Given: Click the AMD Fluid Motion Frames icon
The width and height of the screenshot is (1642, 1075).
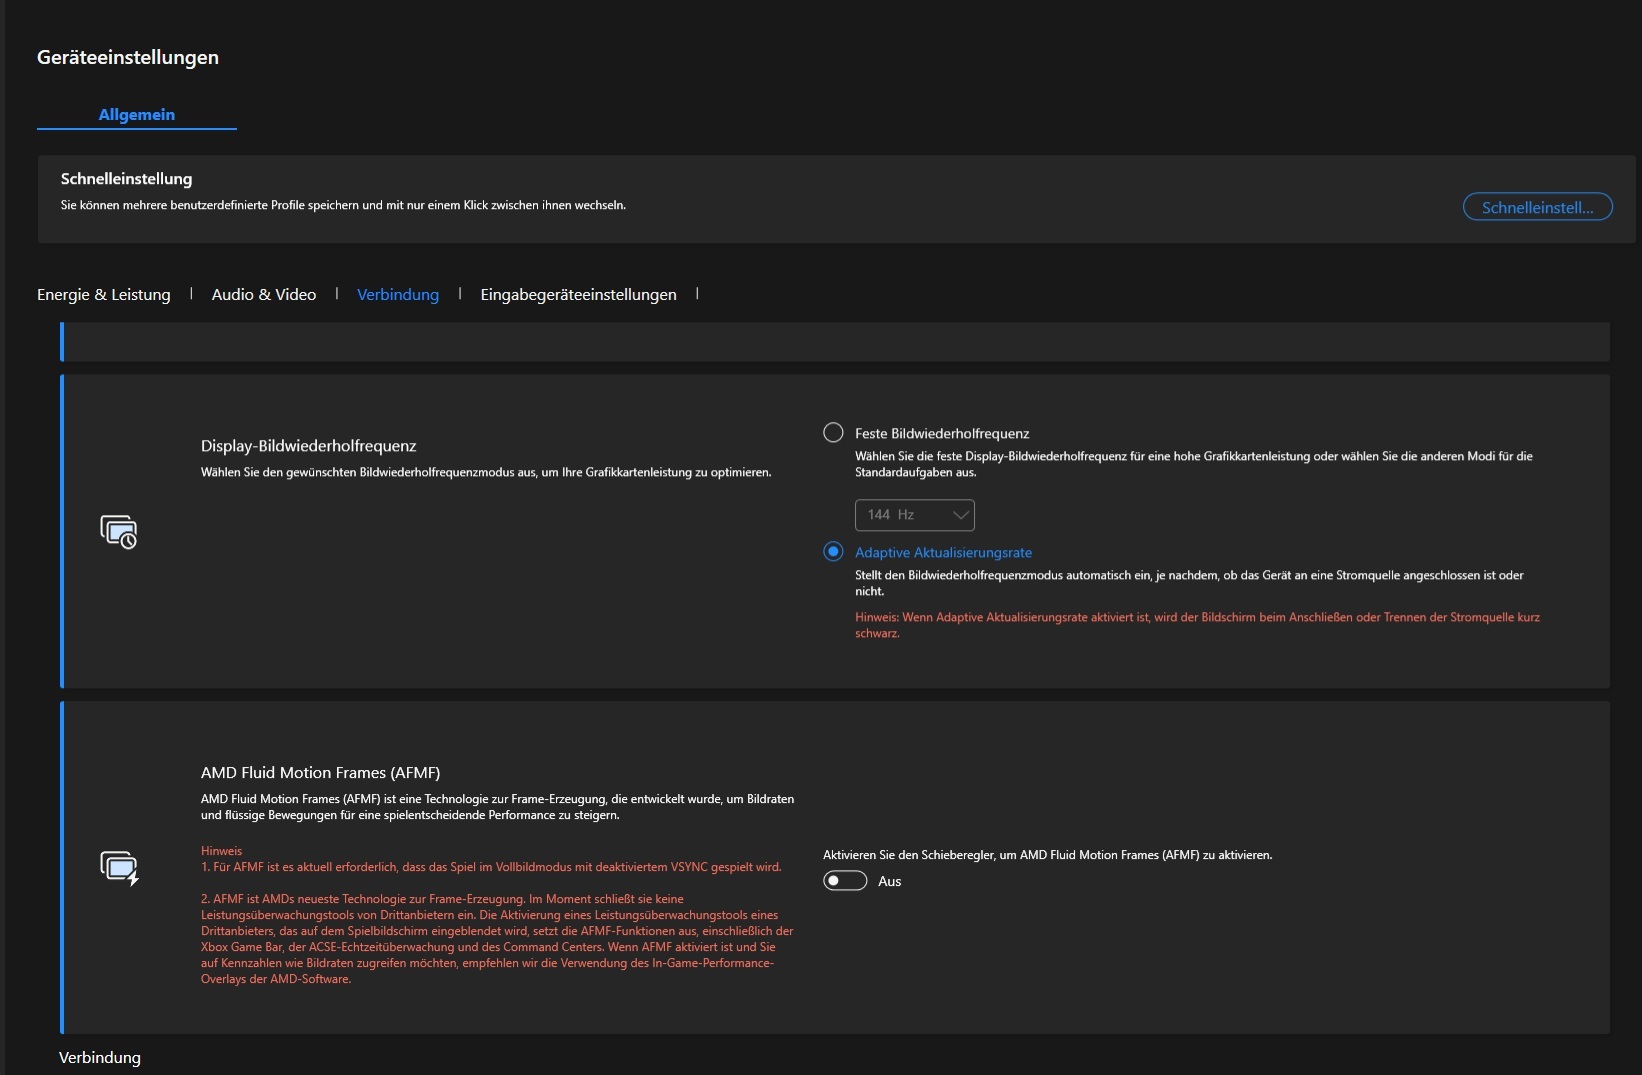Looking at the screenshot, I should 119,867.
